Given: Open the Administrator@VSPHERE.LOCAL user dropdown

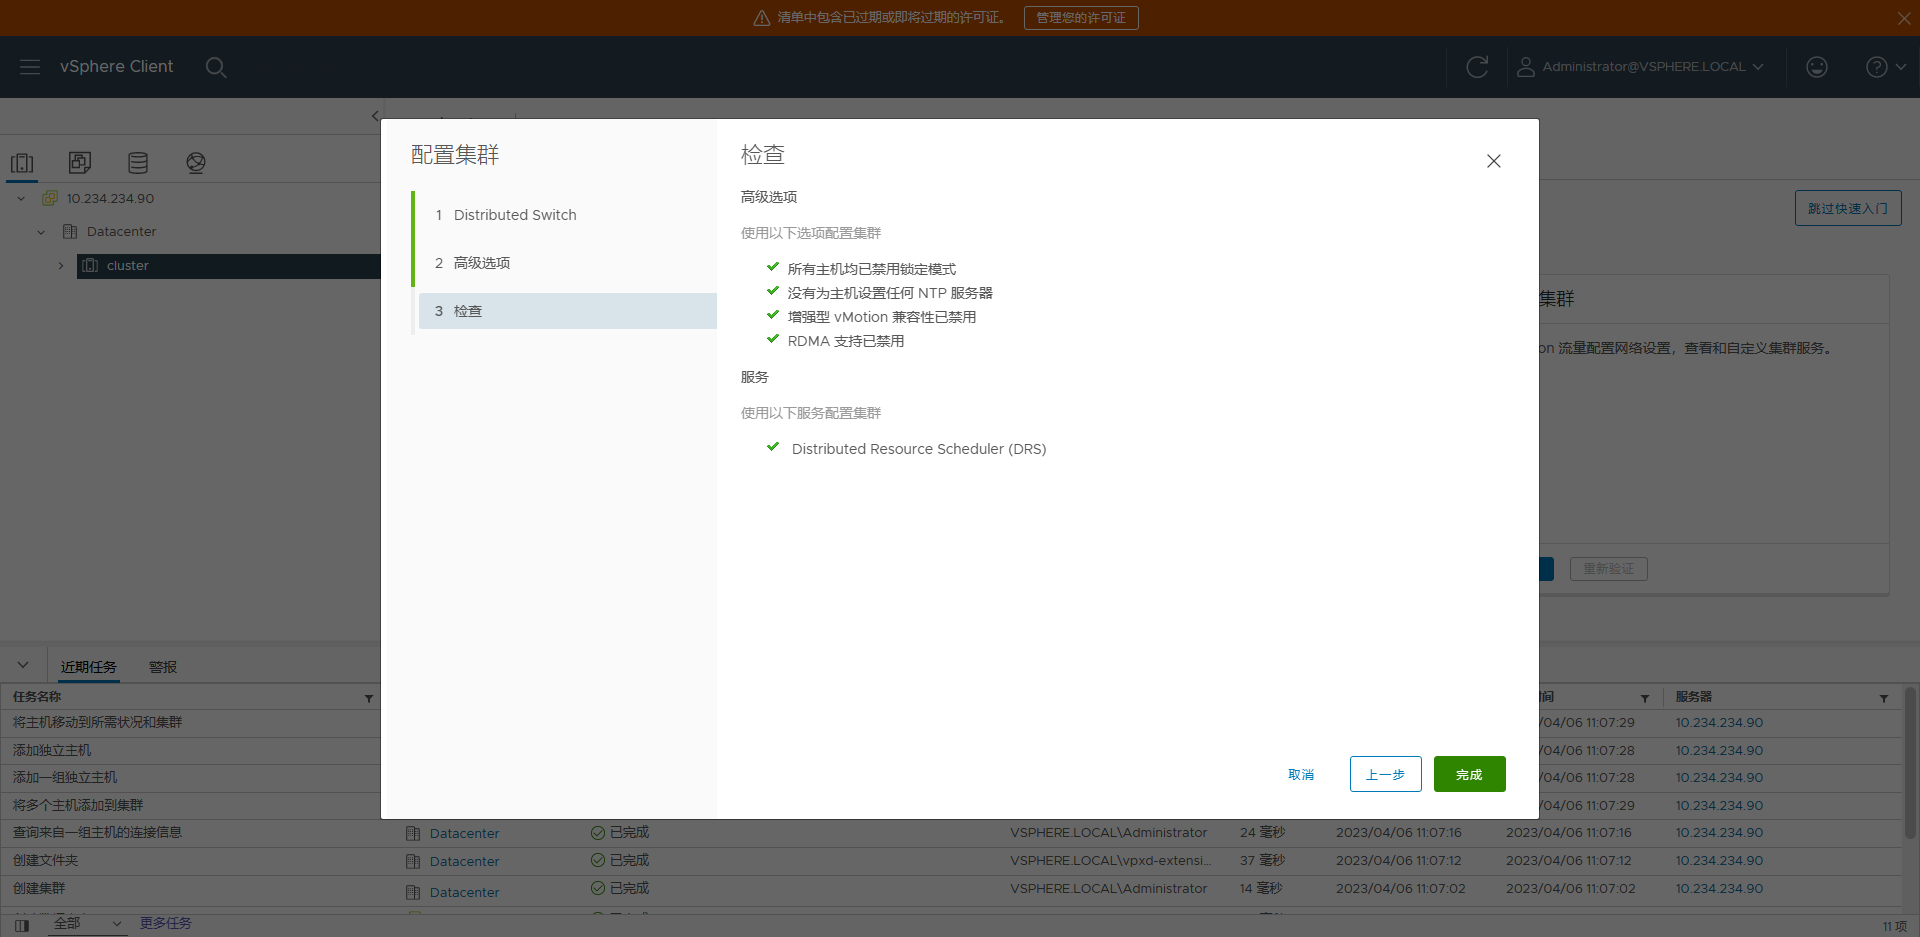Looking at the screenshot, I should (x=1640, y=67).
